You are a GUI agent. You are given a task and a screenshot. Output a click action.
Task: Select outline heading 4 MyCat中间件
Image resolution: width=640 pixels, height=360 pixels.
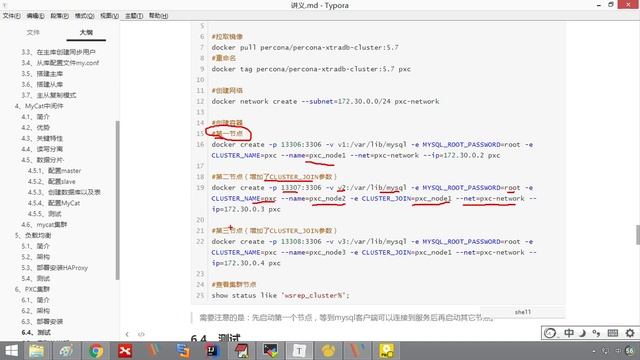point(39,106)
